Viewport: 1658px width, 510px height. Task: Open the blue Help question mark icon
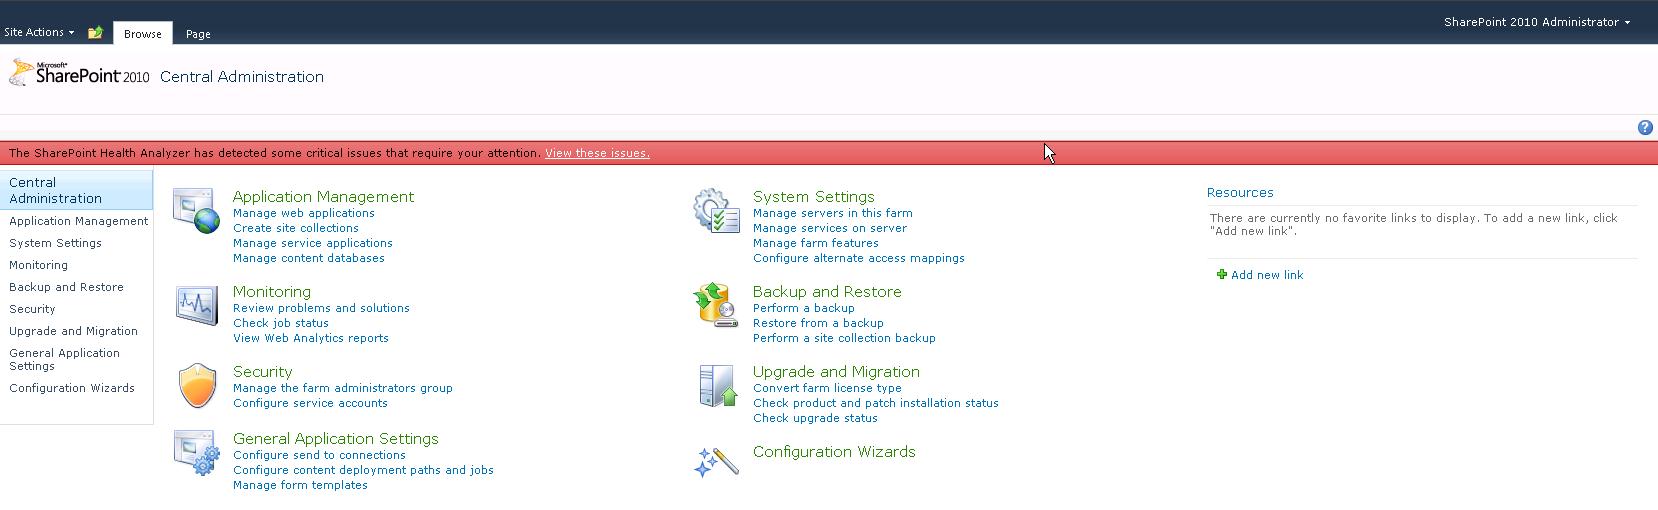click(x=1644, y=127)
